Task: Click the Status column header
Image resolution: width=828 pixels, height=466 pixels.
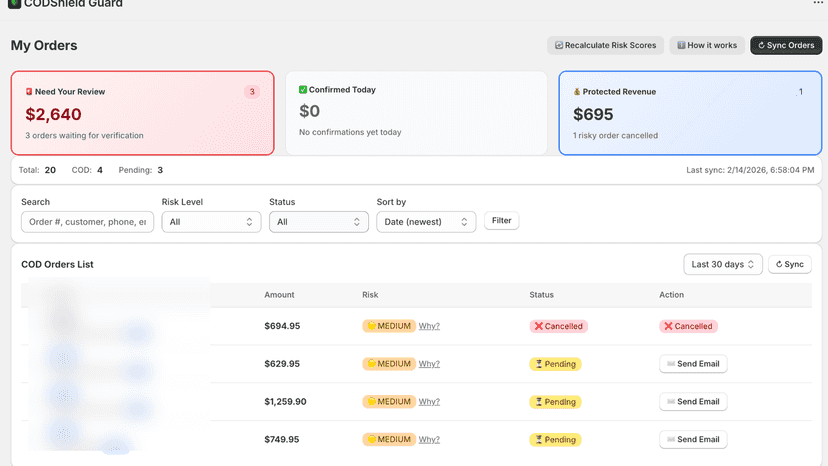Action: point(542,295)
